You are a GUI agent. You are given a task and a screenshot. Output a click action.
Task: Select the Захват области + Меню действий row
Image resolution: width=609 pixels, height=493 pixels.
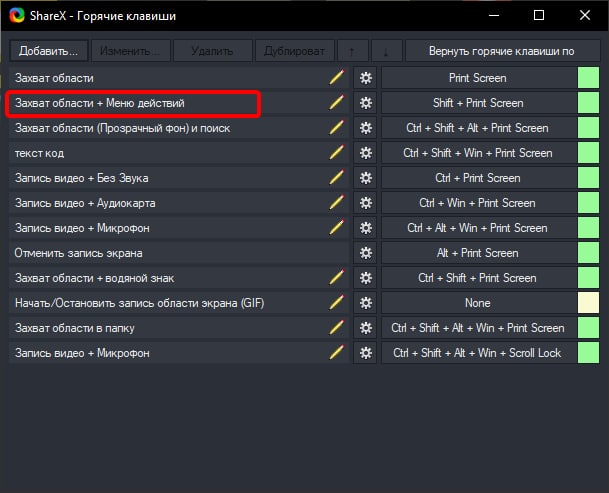pyautogui.click(x=179, y=103)
